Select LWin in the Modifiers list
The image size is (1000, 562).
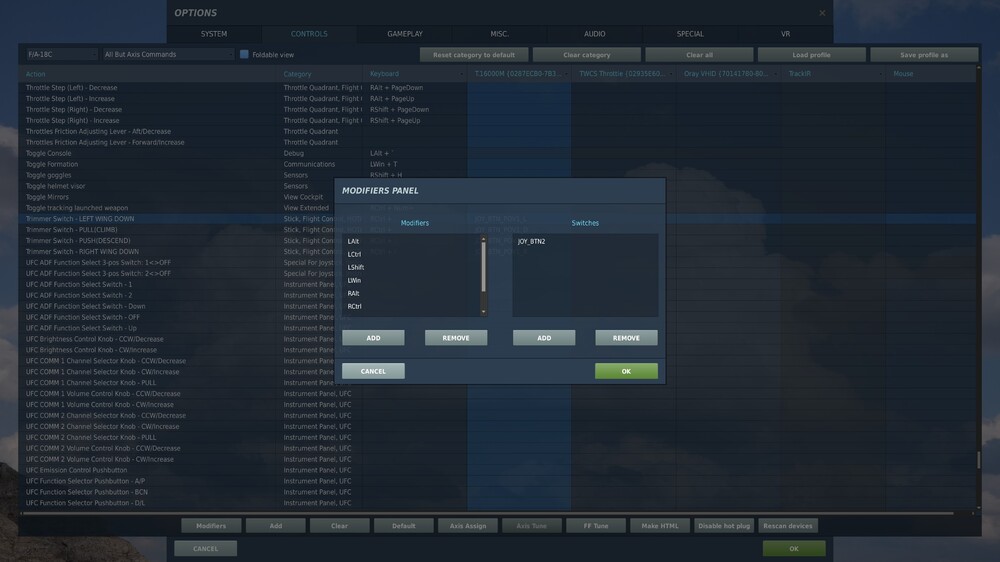[x=411, y=280]
